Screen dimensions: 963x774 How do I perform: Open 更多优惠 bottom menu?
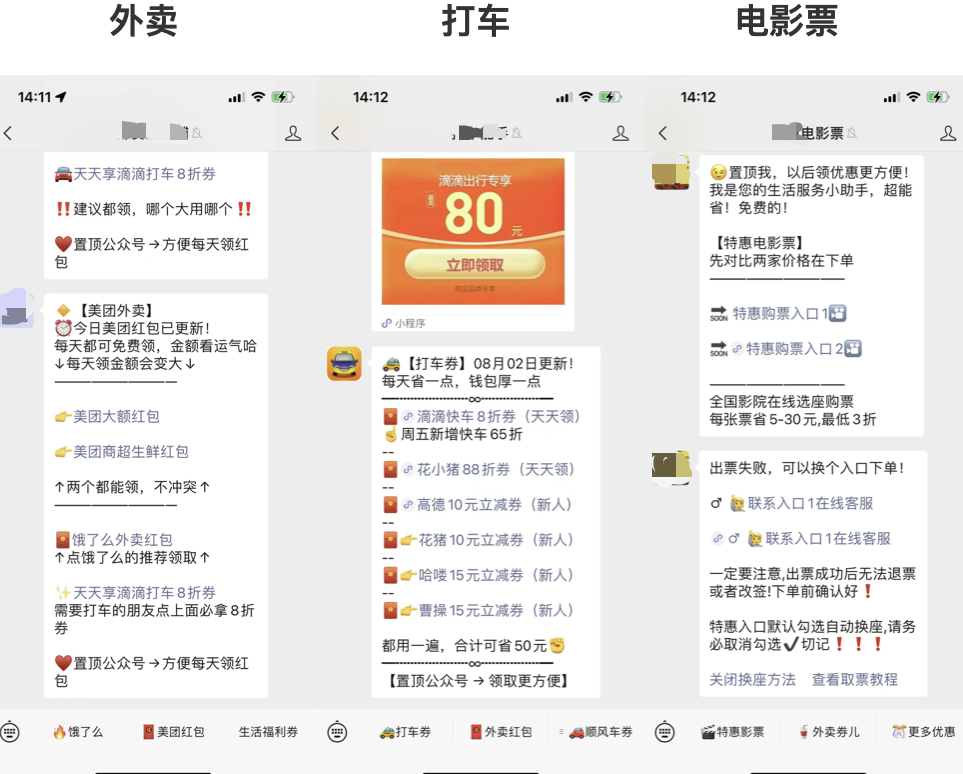pyautogui.click(x=924, y=732)
